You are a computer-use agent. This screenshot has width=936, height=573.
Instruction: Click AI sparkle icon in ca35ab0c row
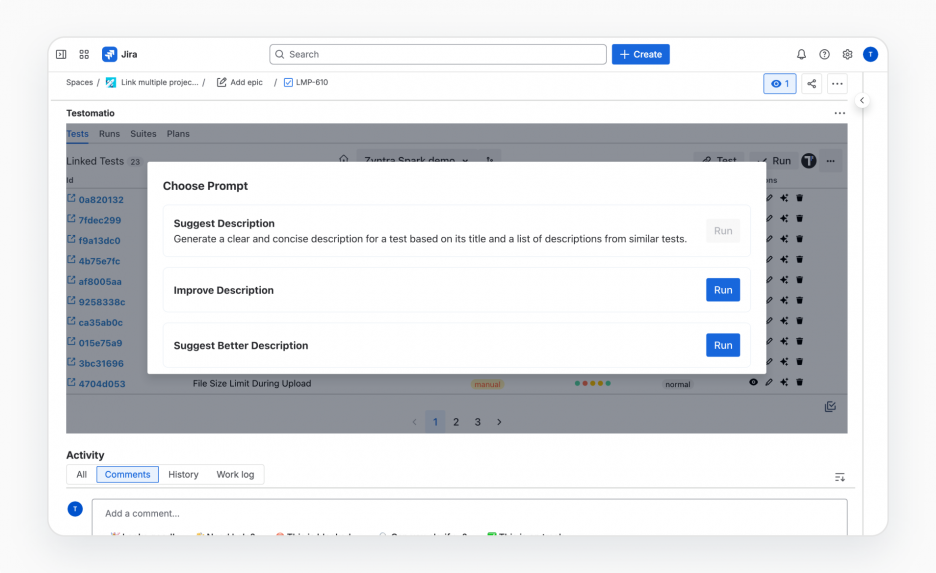click(784, 321)
